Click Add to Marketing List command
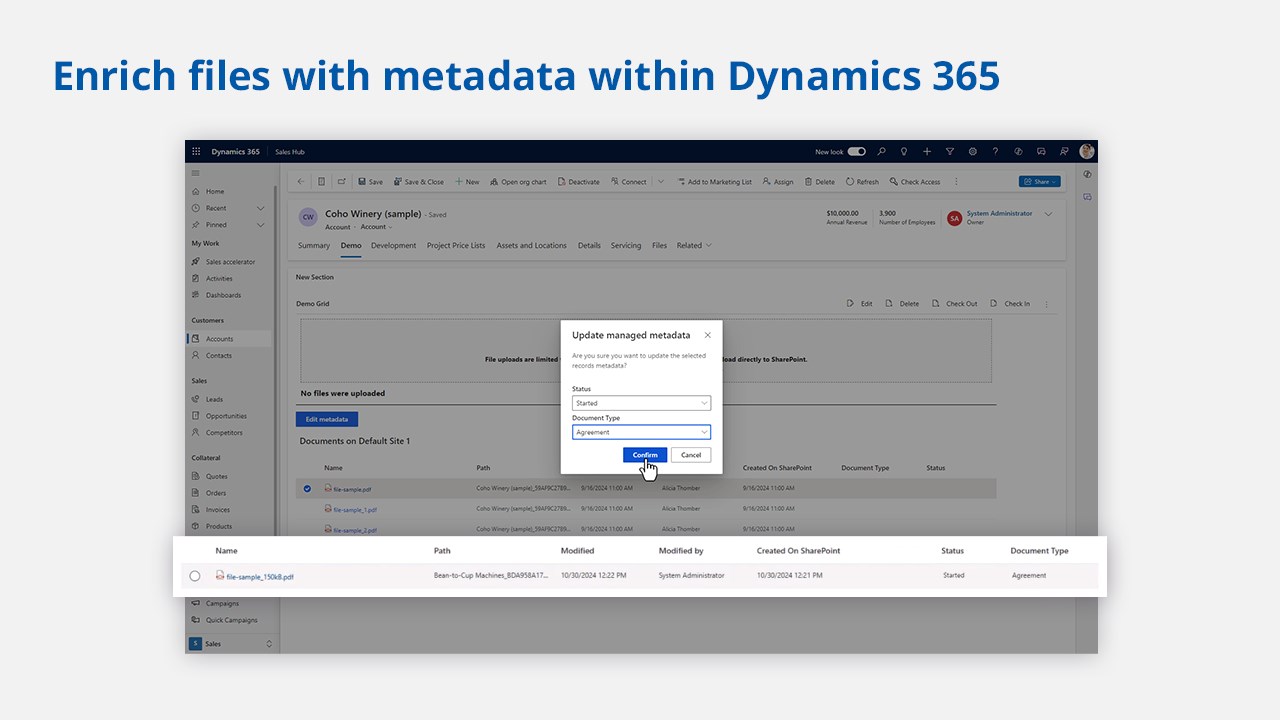 pos(714,182)
